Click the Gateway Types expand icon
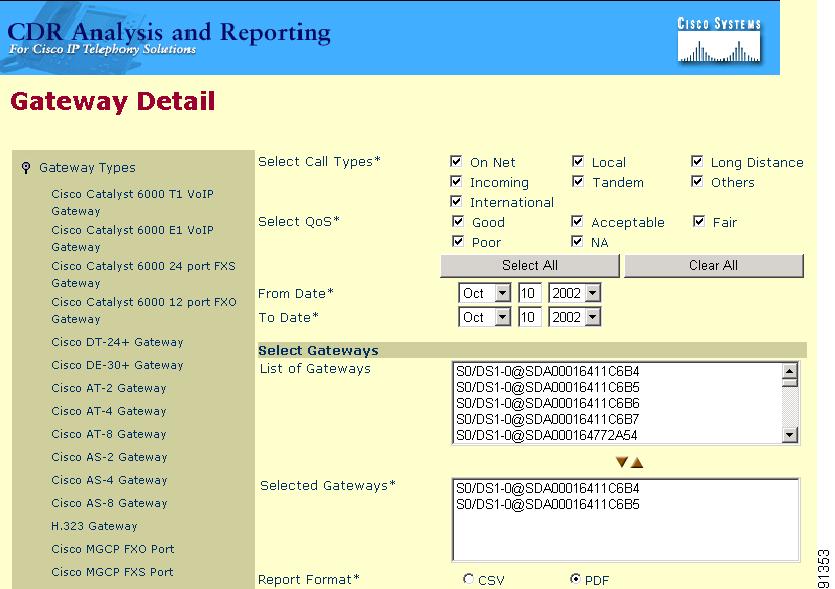This screenshot has height=589, width=835. [x=26, y=168]
